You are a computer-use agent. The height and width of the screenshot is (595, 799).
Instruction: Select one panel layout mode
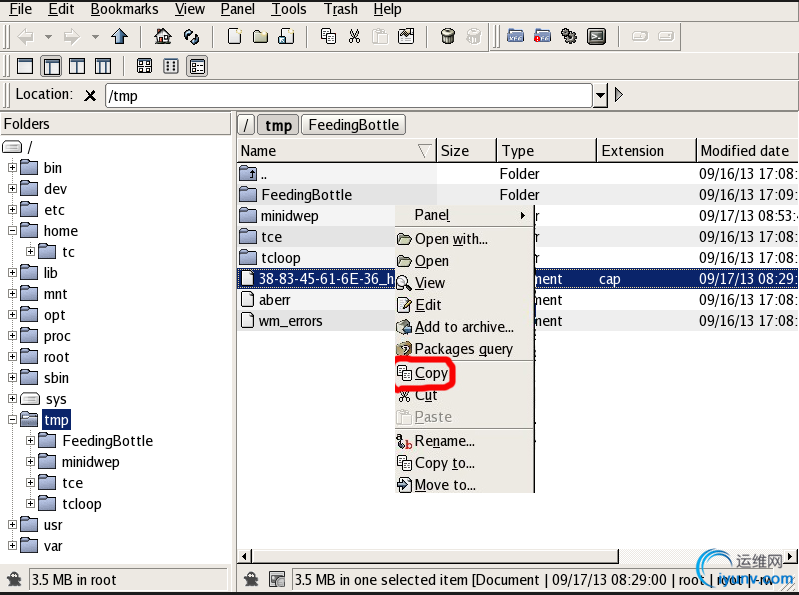coord(25,66)
